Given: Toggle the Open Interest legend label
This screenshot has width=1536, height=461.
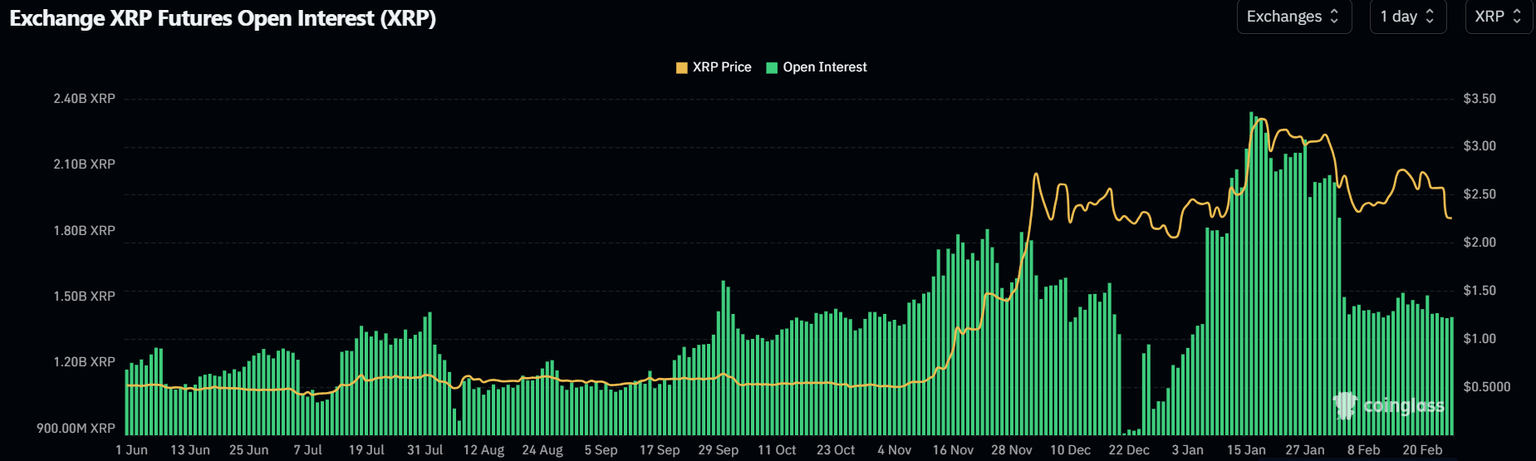Looking at the screenshot, I should (x=824, y=67).
